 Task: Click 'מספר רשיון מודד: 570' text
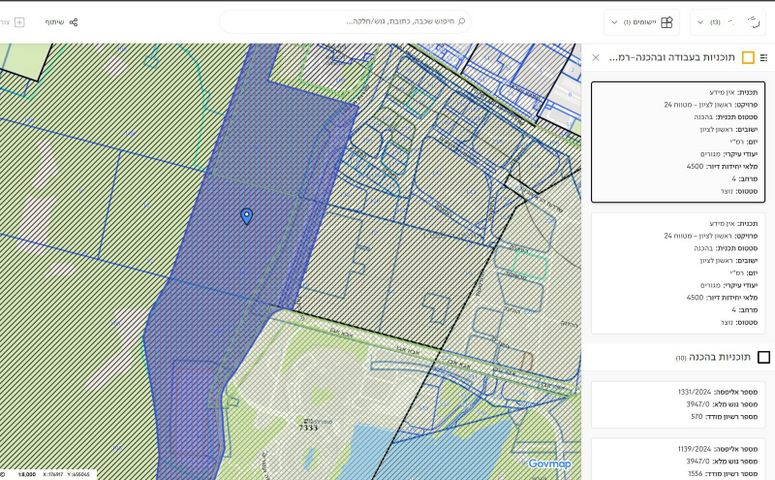click(724, 417)
